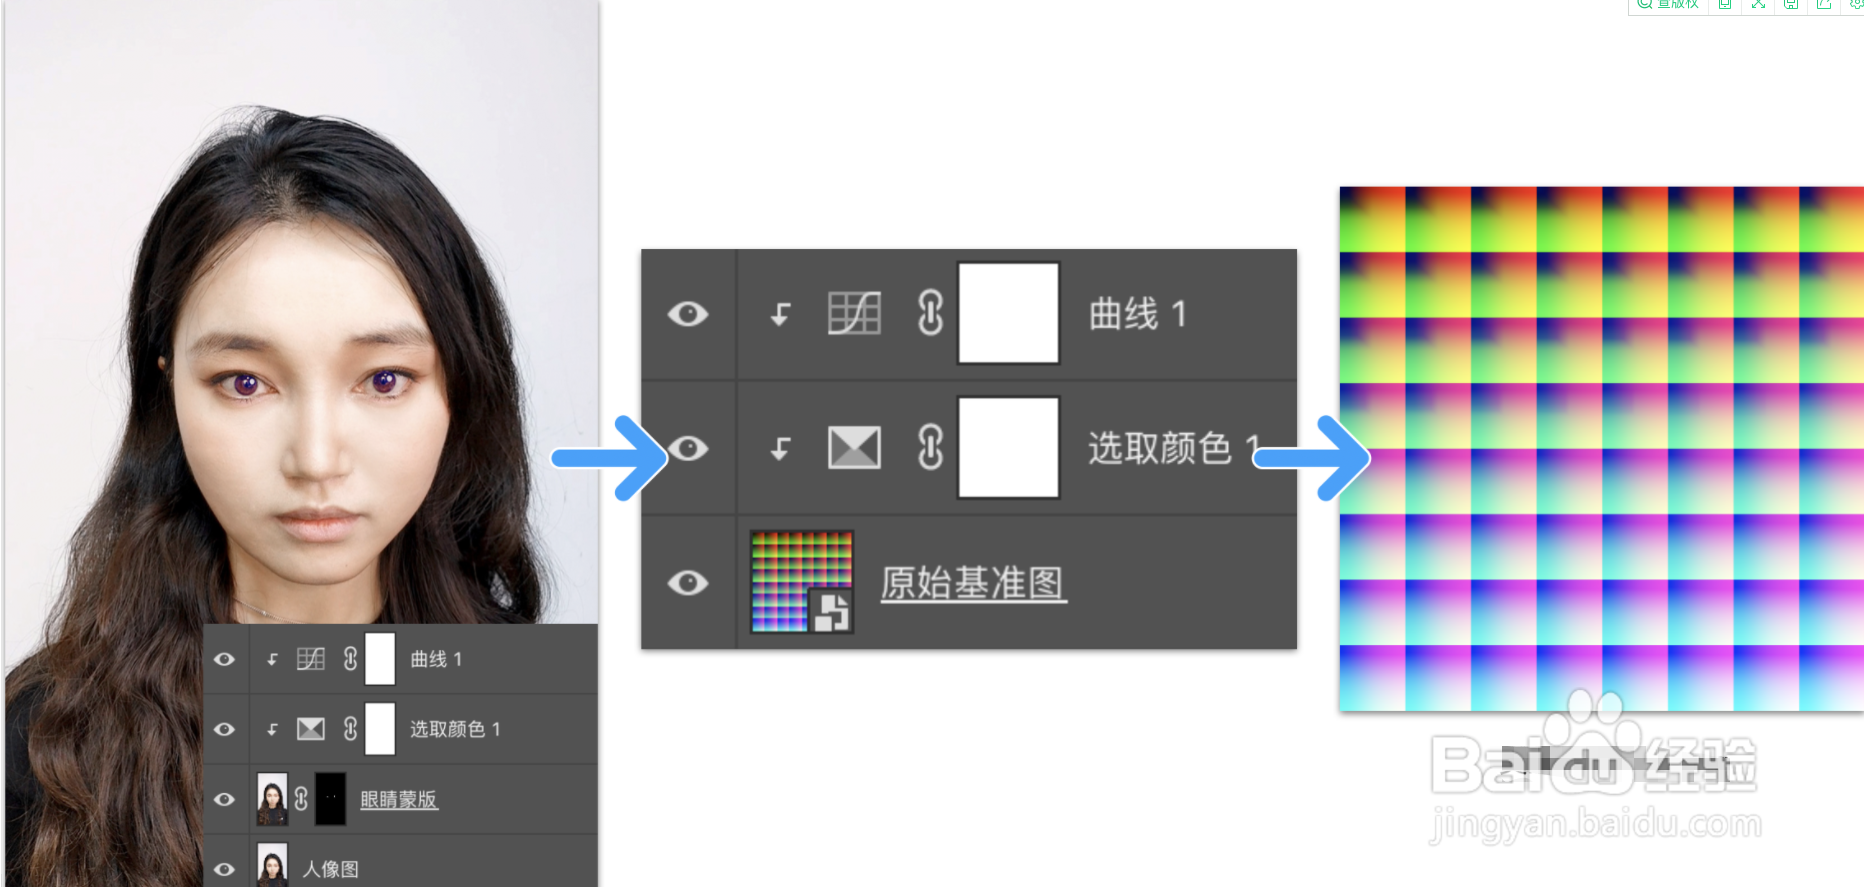Select the color grid thumbnail of 原始基准图
The width and height of the screenshot is (1864, 887).
point(801,581)
